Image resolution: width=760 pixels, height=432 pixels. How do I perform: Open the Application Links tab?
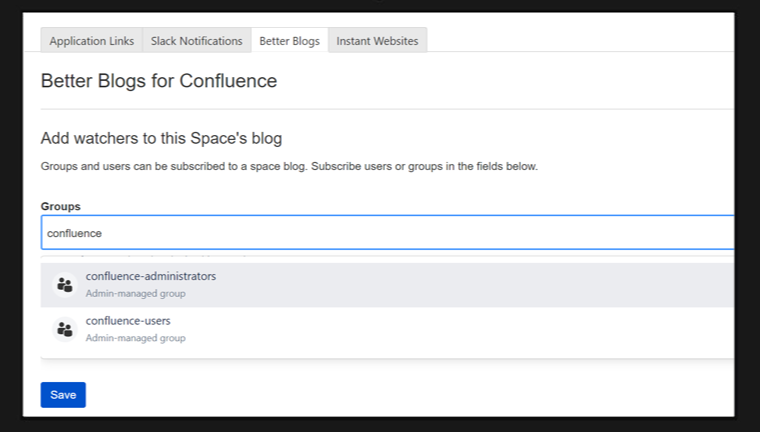pyautogui.click(x=91, y=41)
